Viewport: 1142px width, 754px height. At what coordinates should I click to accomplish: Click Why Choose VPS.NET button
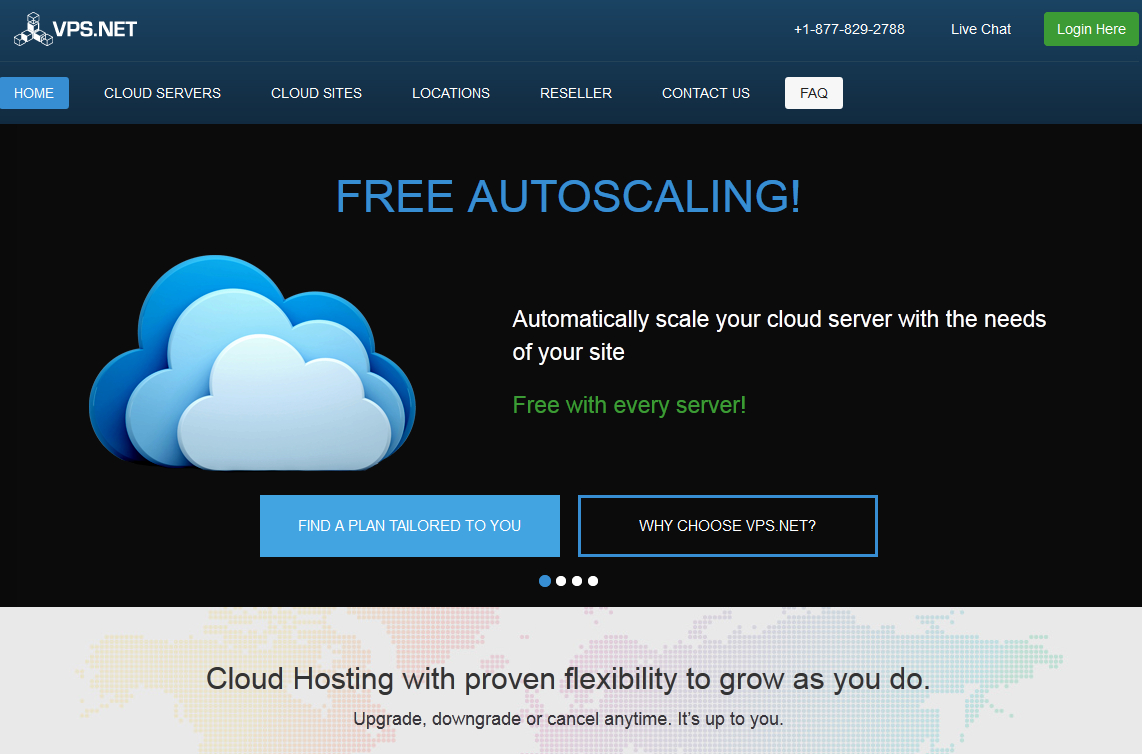tap(728, 526)
